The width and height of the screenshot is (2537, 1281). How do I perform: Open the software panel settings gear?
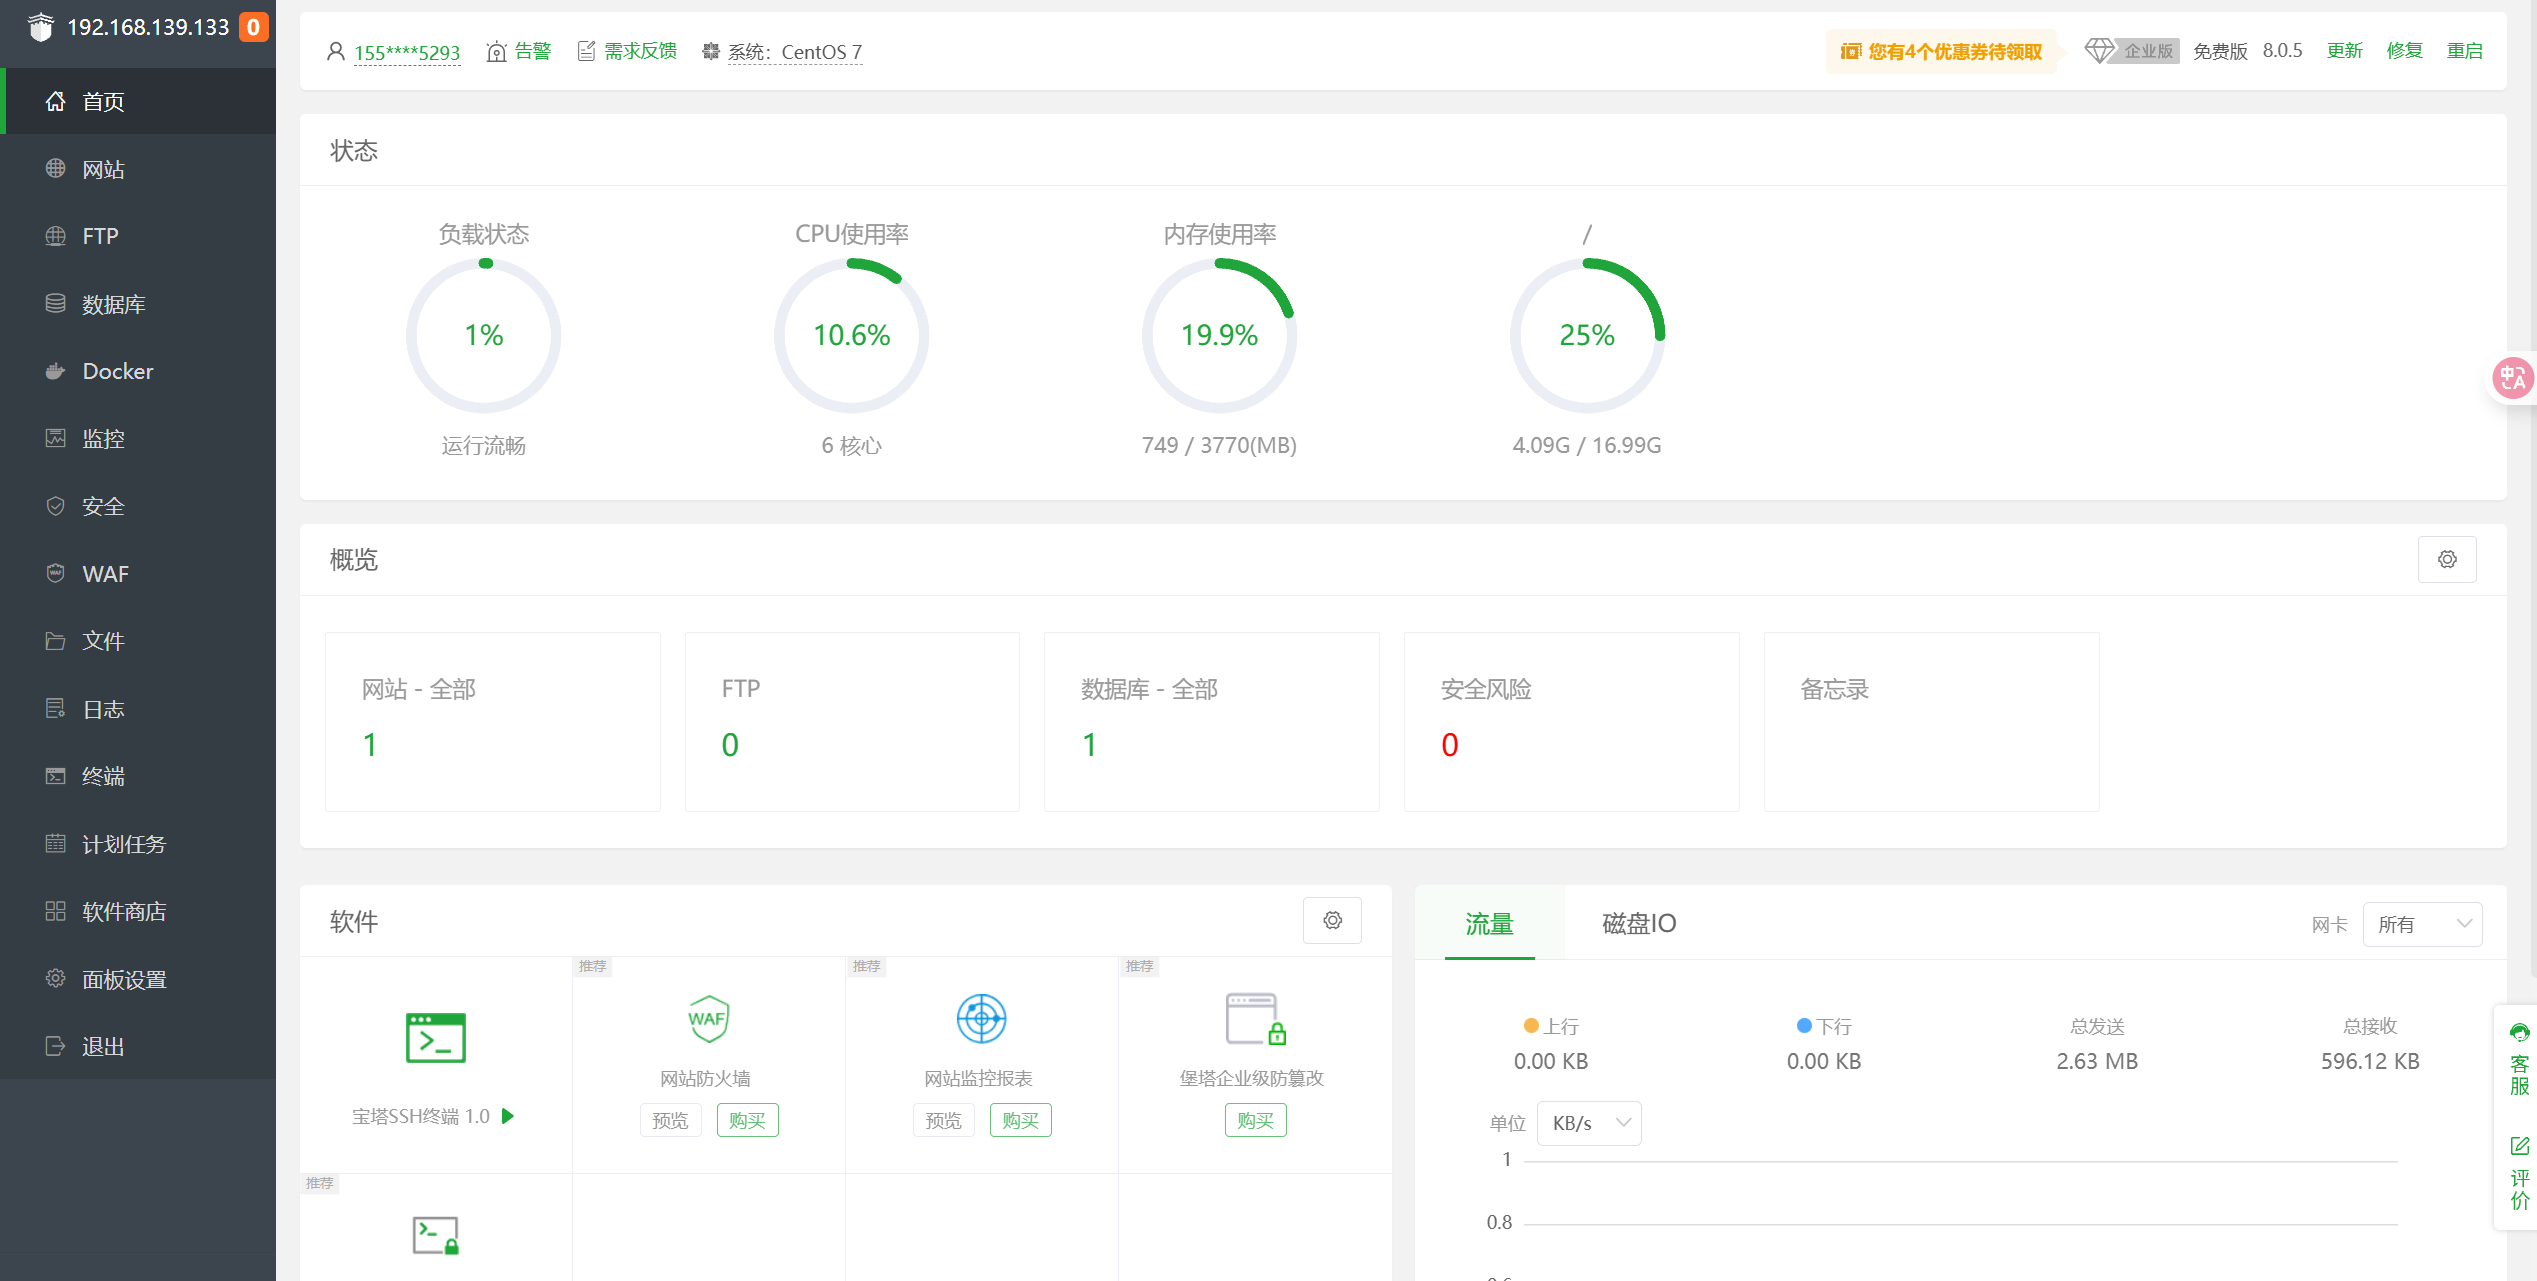tap(1332, 920)
